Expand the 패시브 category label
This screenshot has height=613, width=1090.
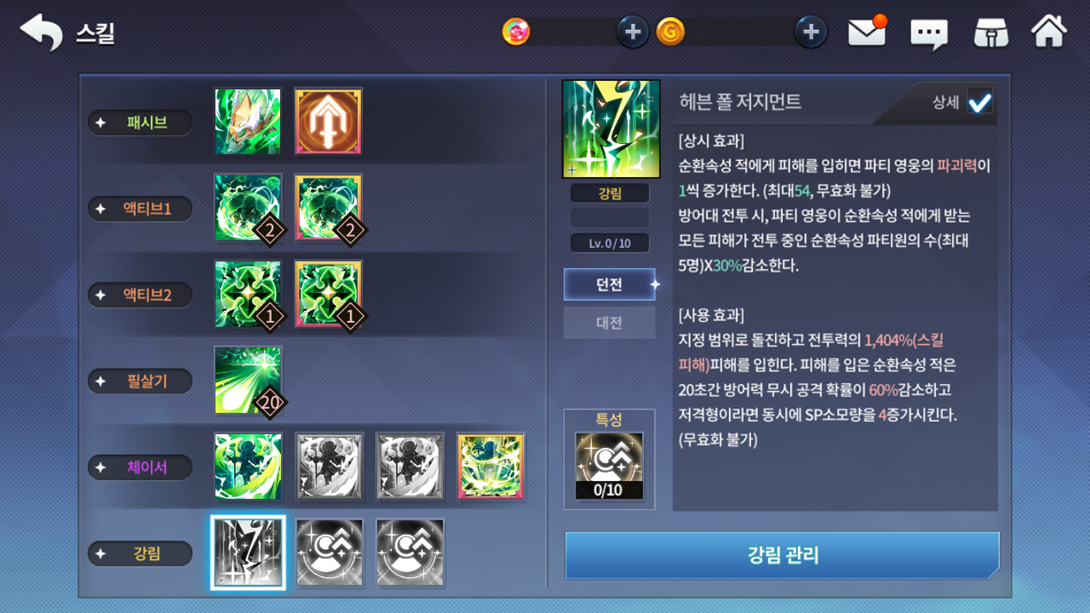pos(140,123)
